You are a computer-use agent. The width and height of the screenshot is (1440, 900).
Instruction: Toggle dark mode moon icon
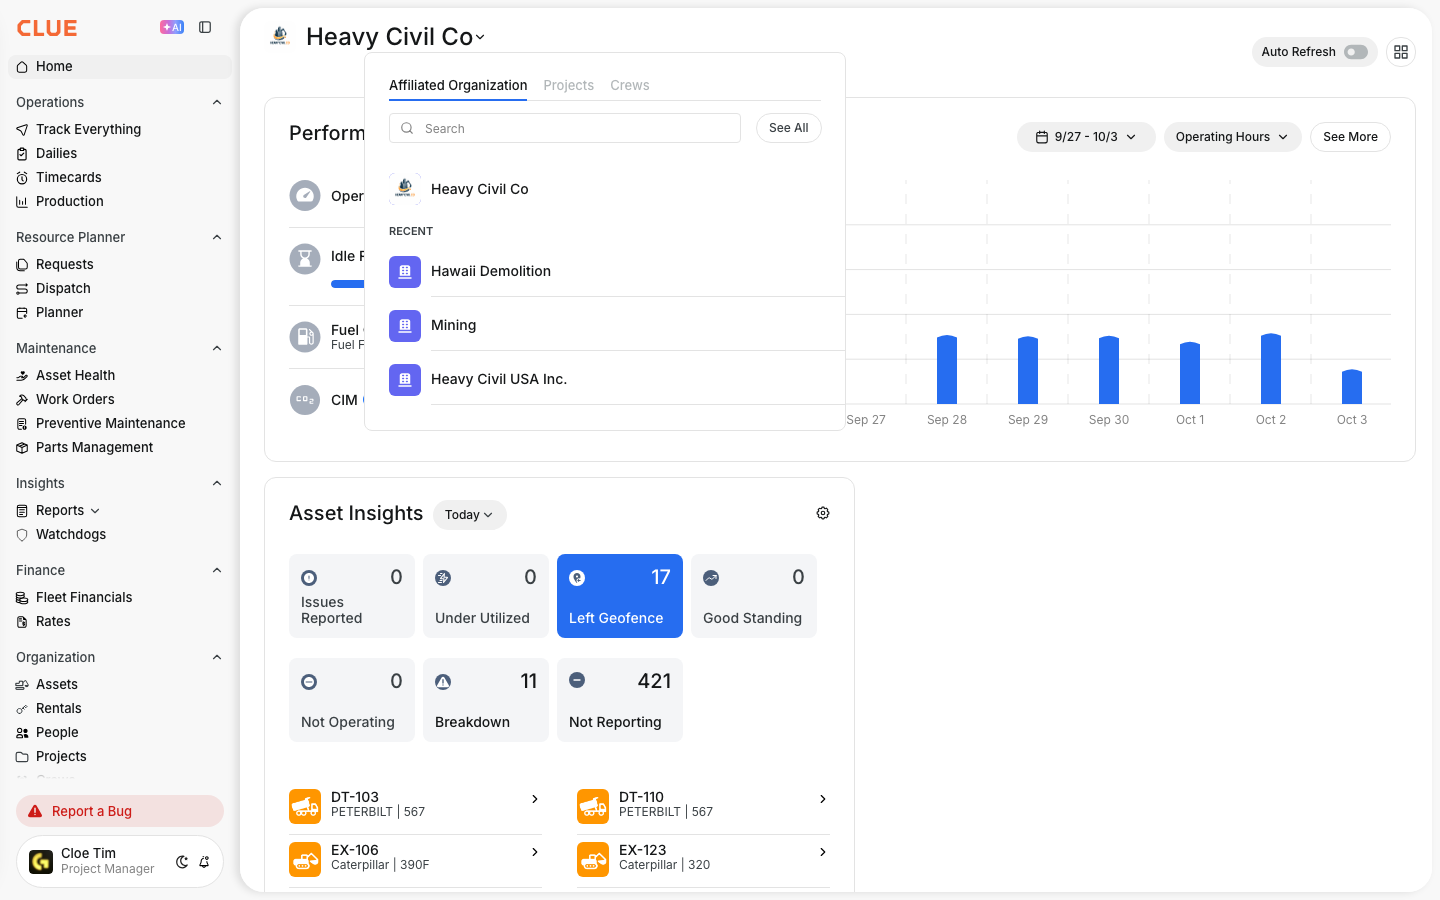coord(182,861)
